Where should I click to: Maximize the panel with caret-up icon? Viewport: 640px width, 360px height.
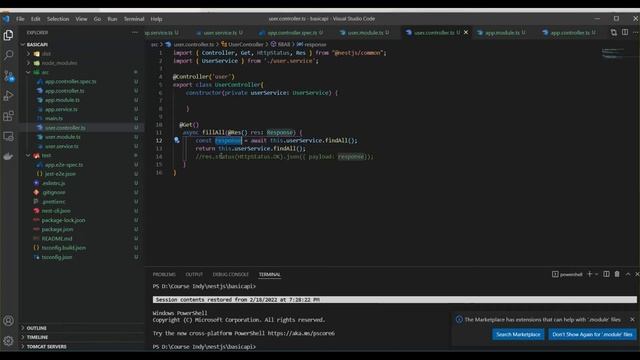pos(628,274)
